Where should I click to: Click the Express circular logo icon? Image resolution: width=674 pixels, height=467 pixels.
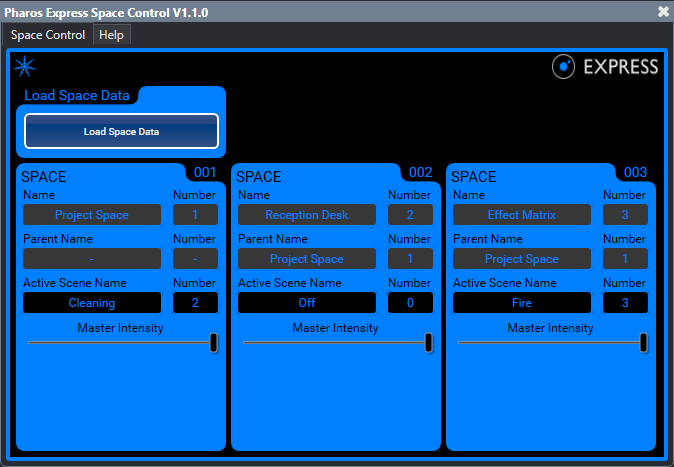point(563,67)
